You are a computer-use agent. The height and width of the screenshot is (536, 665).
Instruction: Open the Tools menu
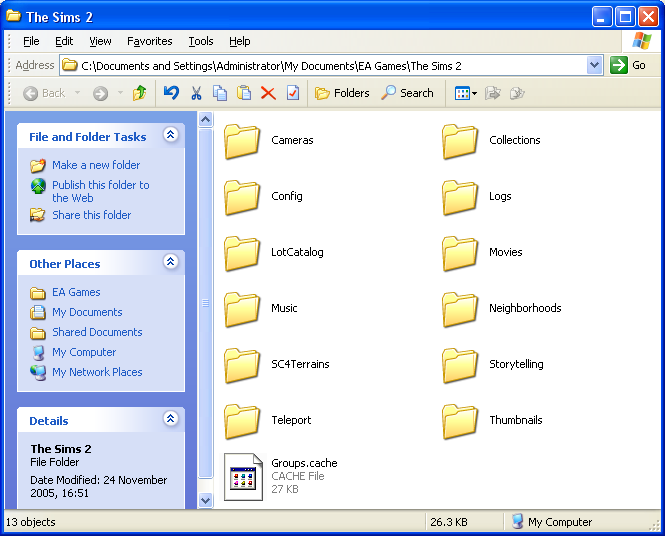(201, 41)
